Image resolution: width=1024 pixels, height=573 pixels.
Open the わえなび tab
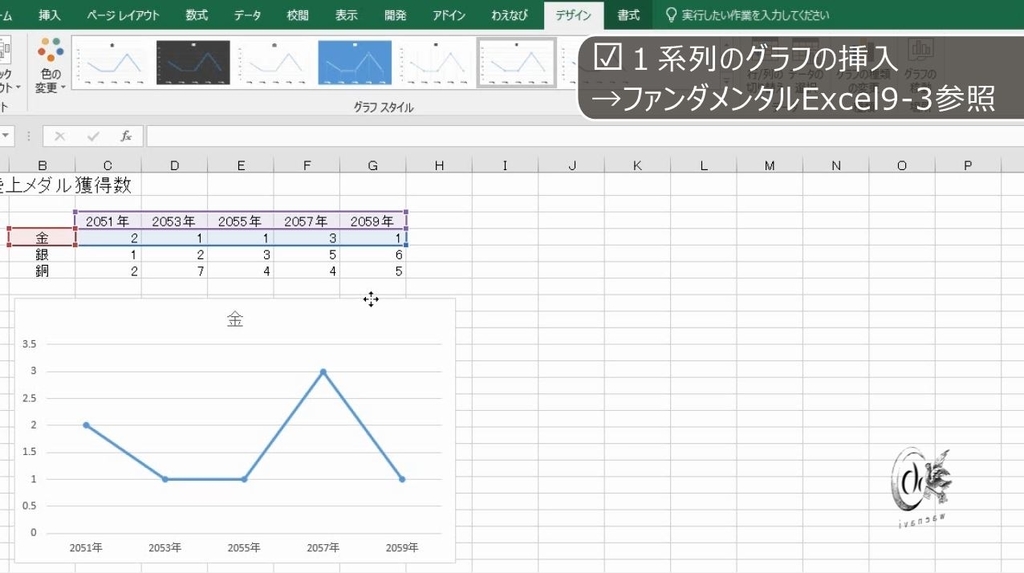[x=509, y=15]
